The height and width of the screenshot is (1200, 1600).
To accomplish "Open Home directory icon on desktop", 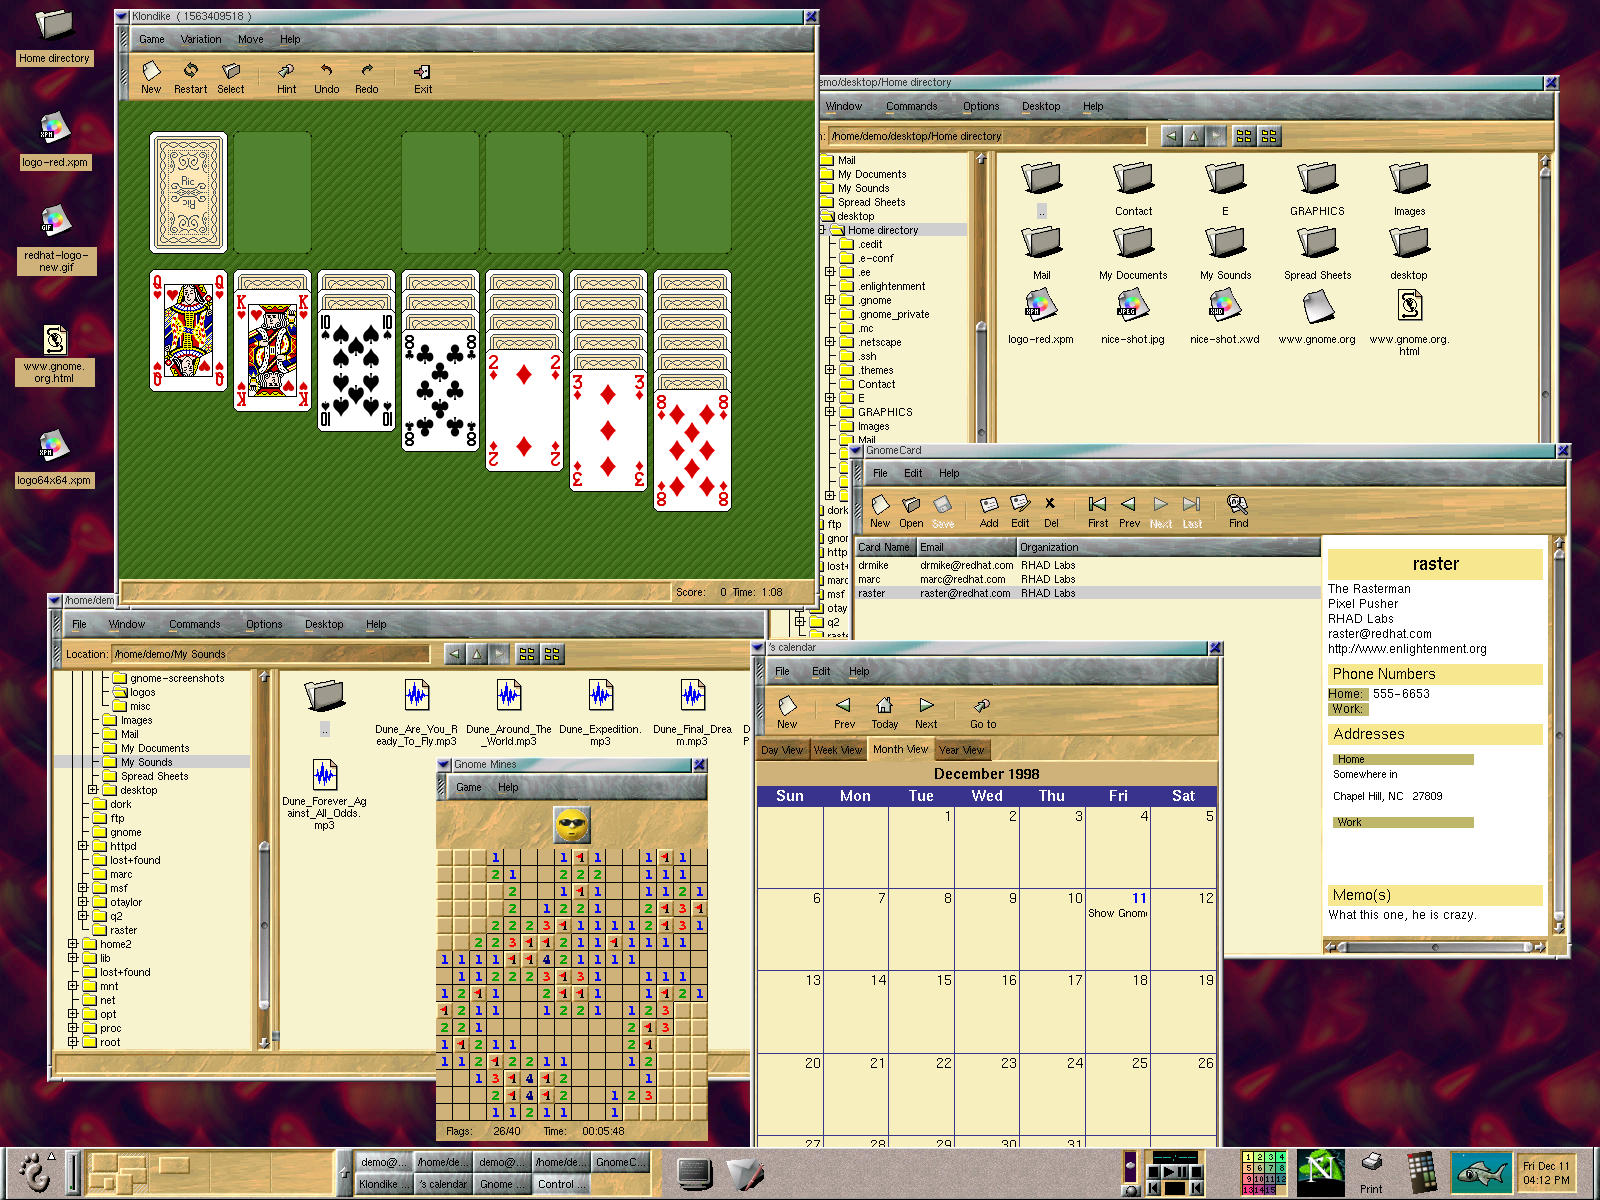I will click(54, 37).
